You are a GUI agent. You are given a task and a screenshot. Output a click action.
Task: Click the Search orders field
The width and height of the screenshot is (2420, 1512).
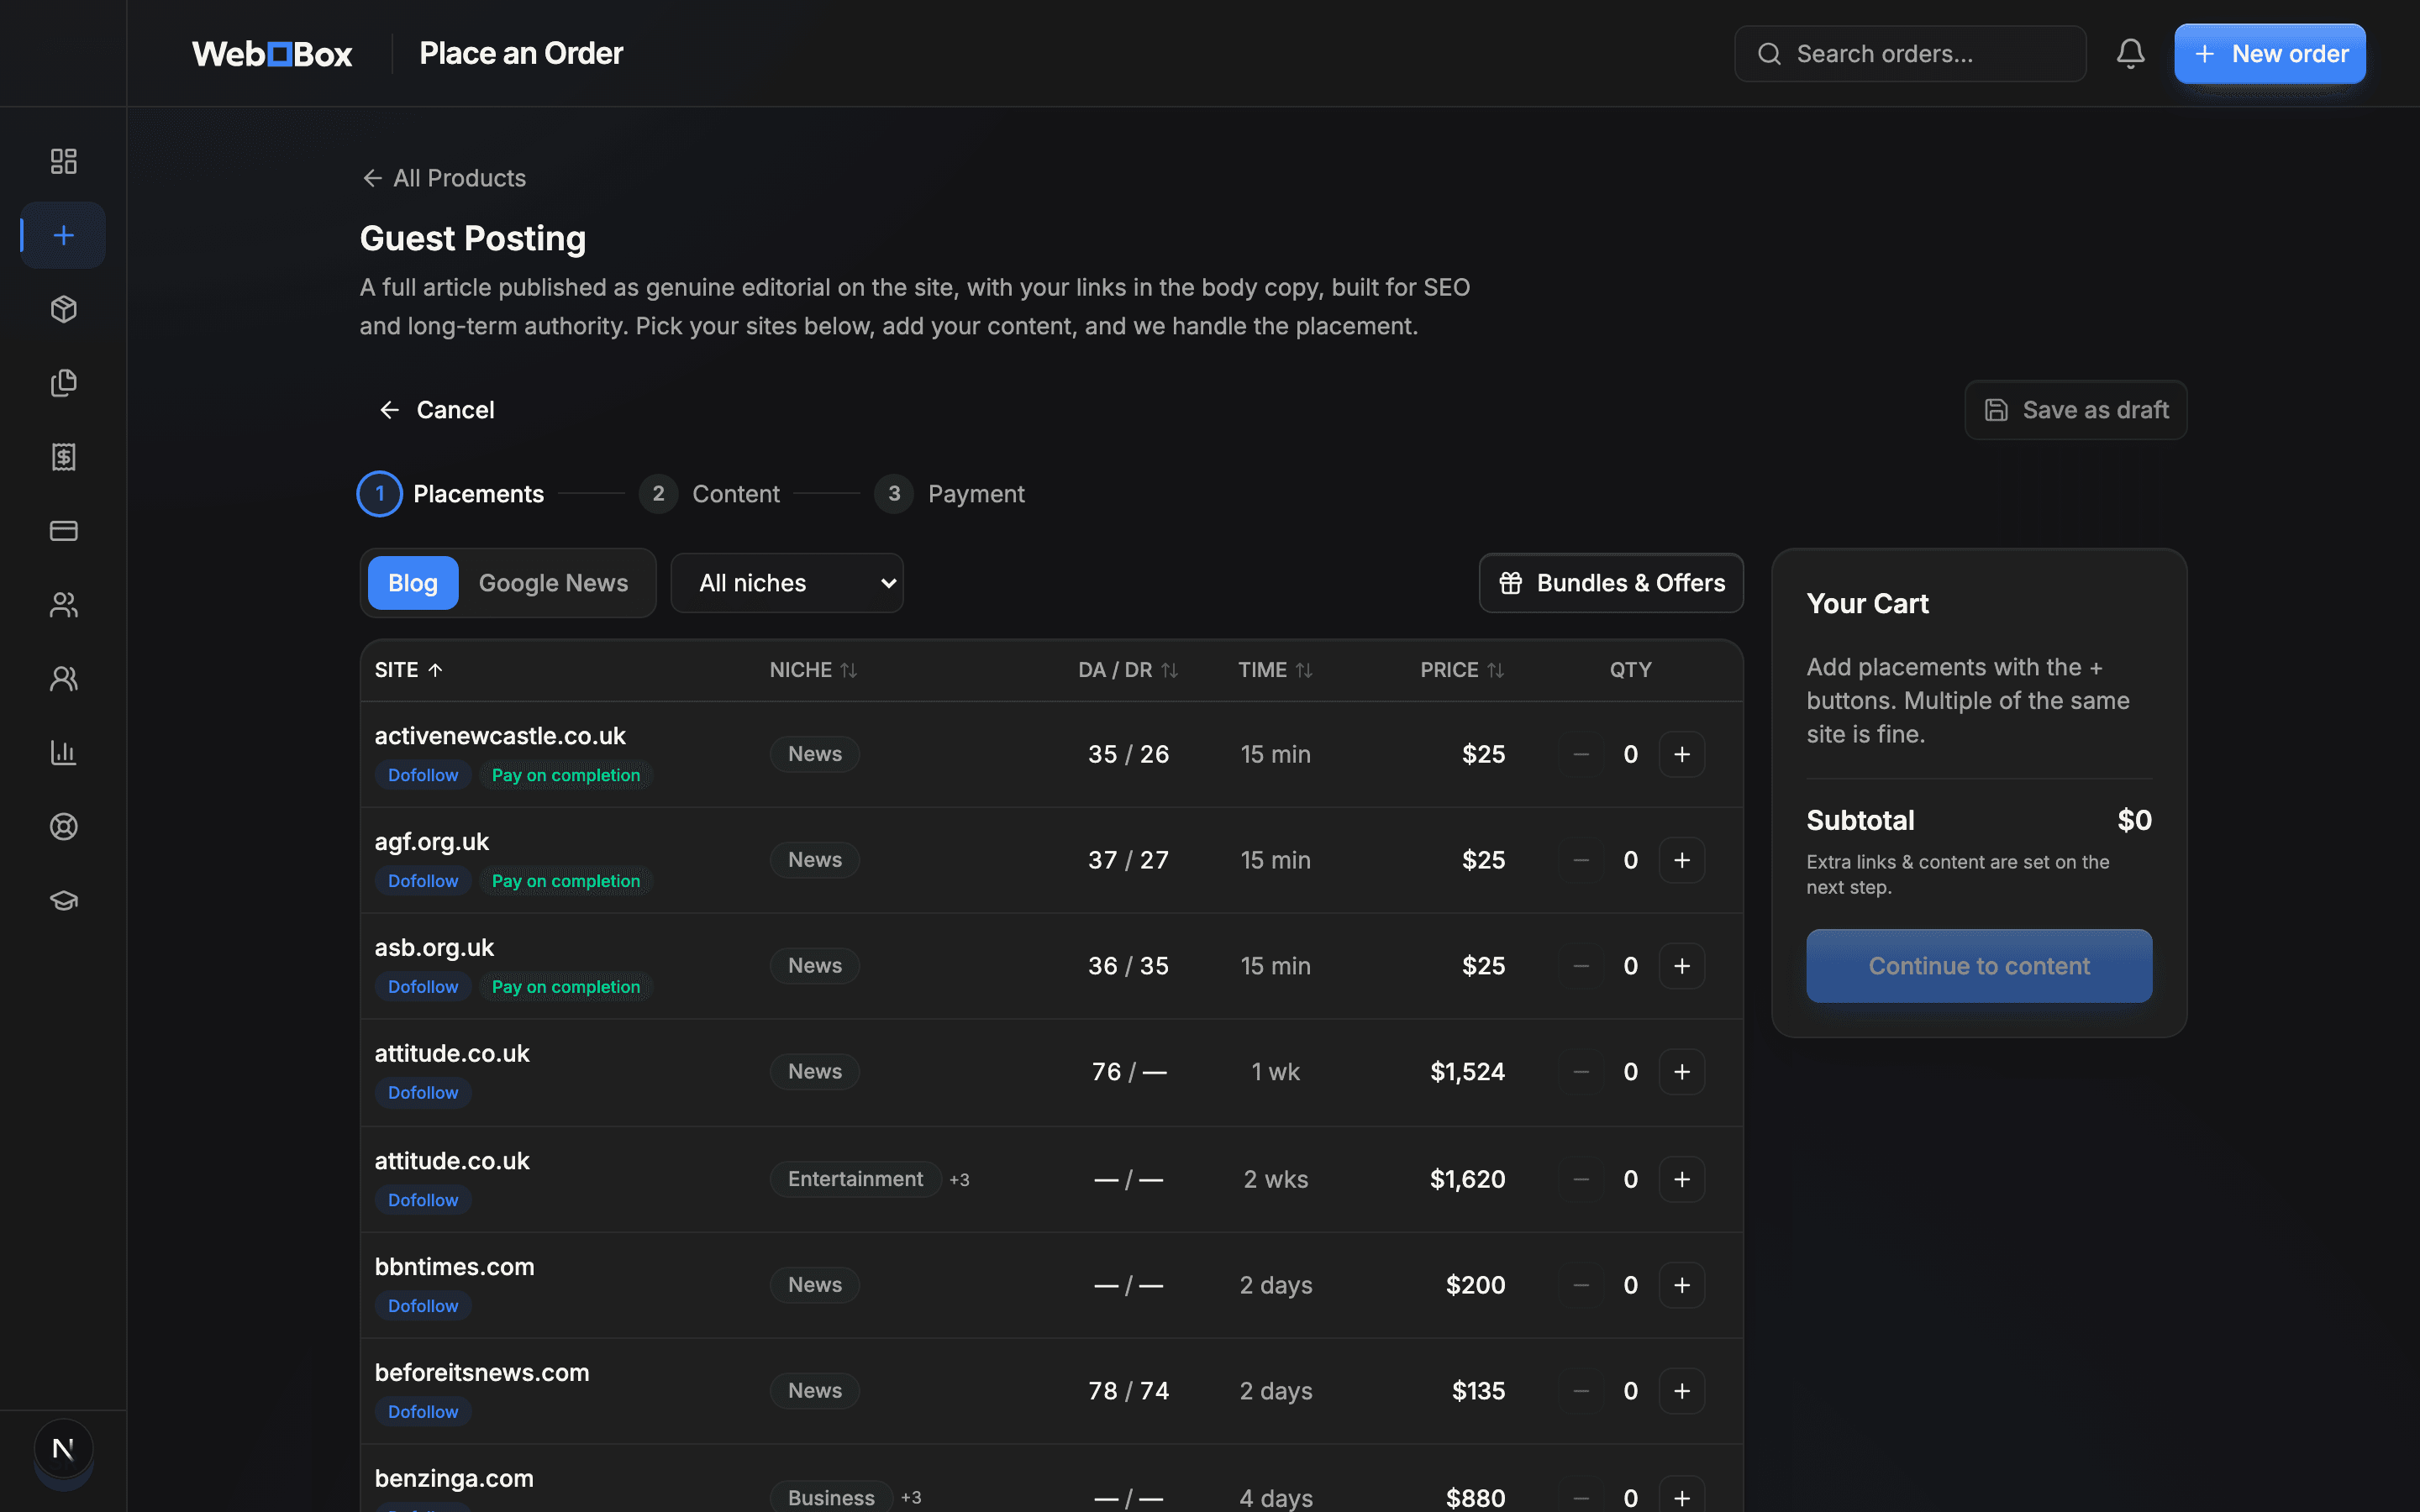click(x=1910, y=53)
